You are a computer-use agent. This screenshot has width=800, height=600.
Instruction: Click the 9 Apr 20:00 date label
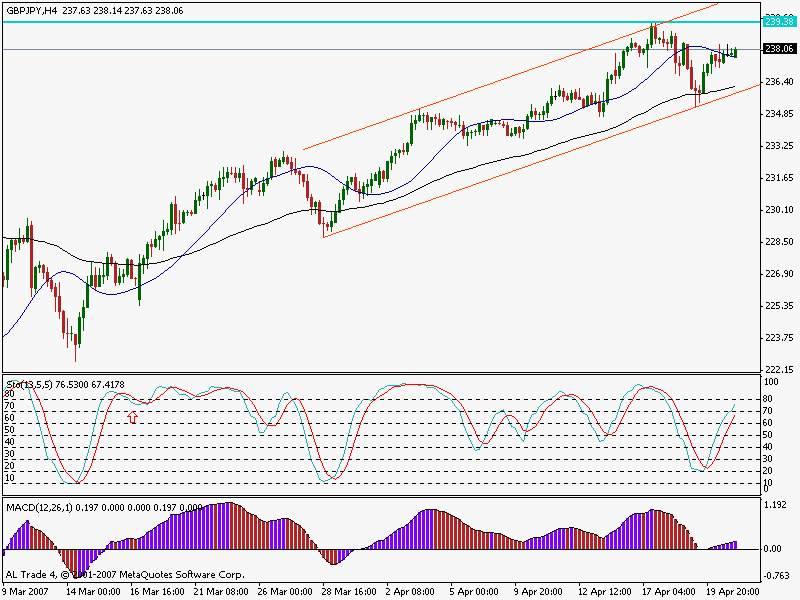pos(538,592)
